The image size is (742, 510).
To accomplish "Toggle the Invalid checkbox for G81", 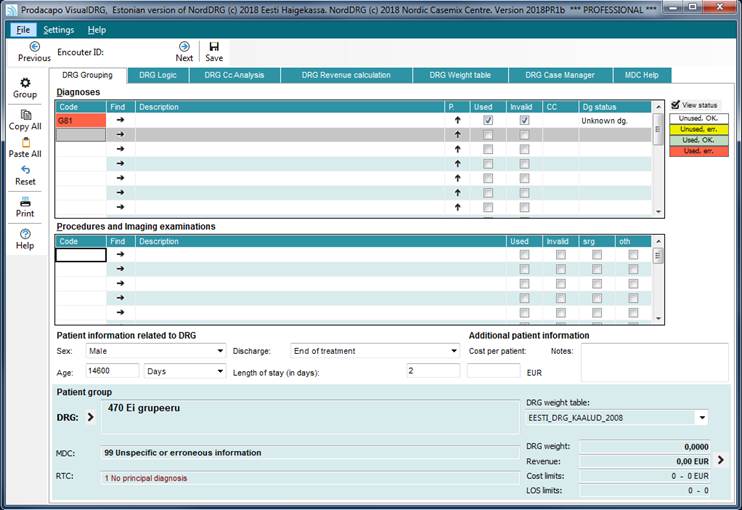I will click(524, 120).
